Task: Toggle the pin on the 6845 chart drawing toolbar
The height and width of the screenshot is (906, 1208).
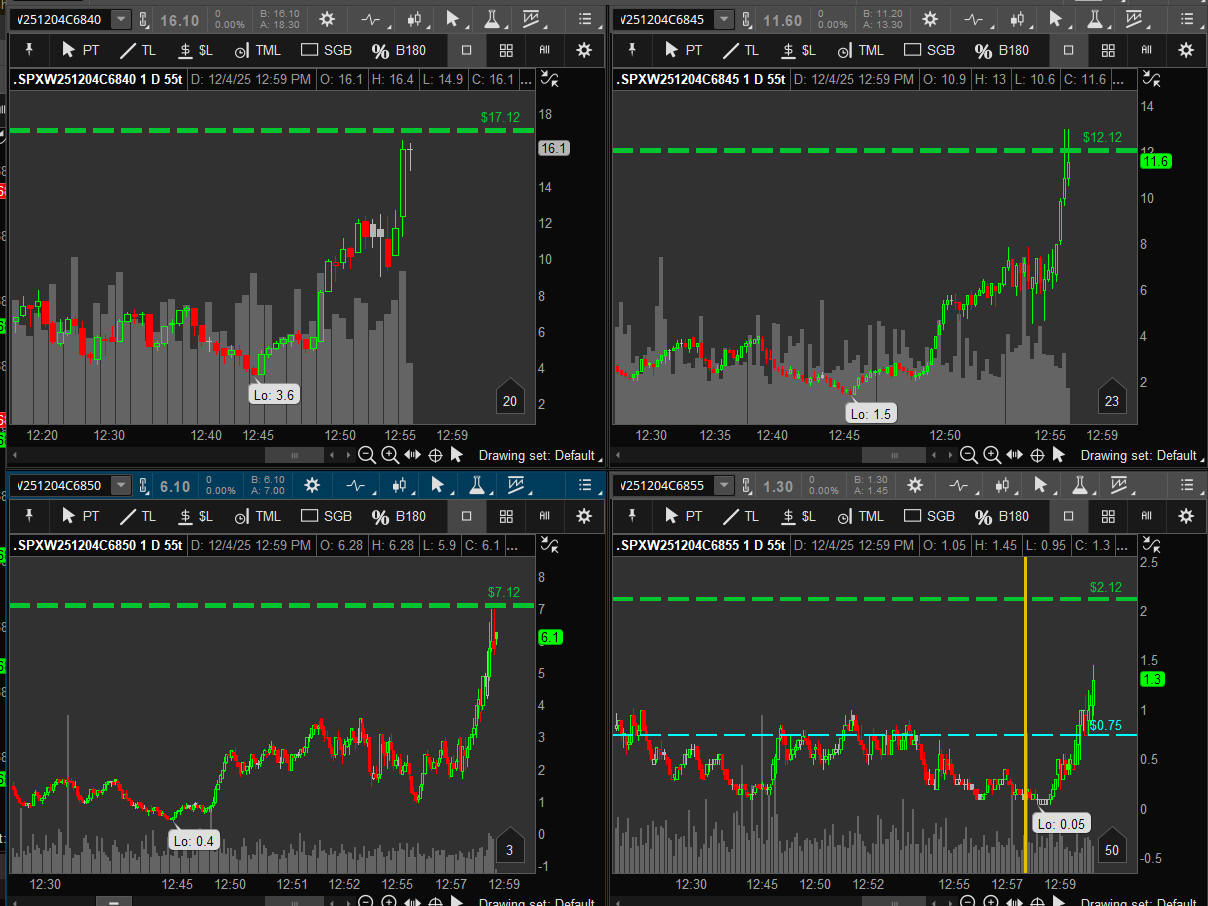Action: (x=631, y=50)
